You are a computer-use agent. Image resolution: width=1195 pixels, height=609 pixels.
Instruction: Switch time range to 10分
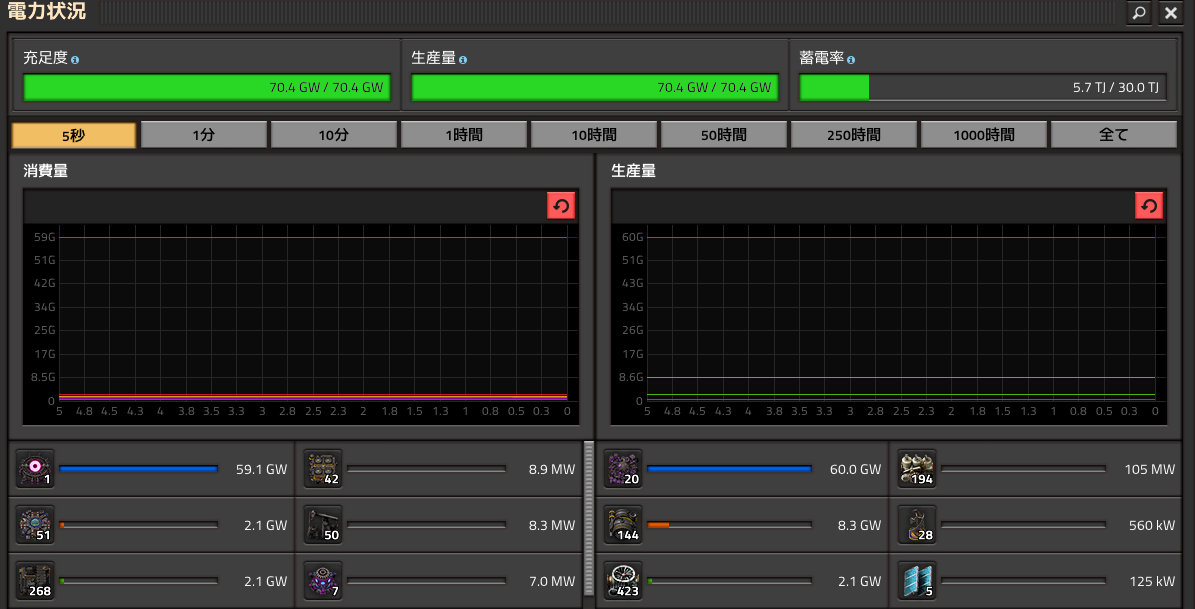click(334, 135)
